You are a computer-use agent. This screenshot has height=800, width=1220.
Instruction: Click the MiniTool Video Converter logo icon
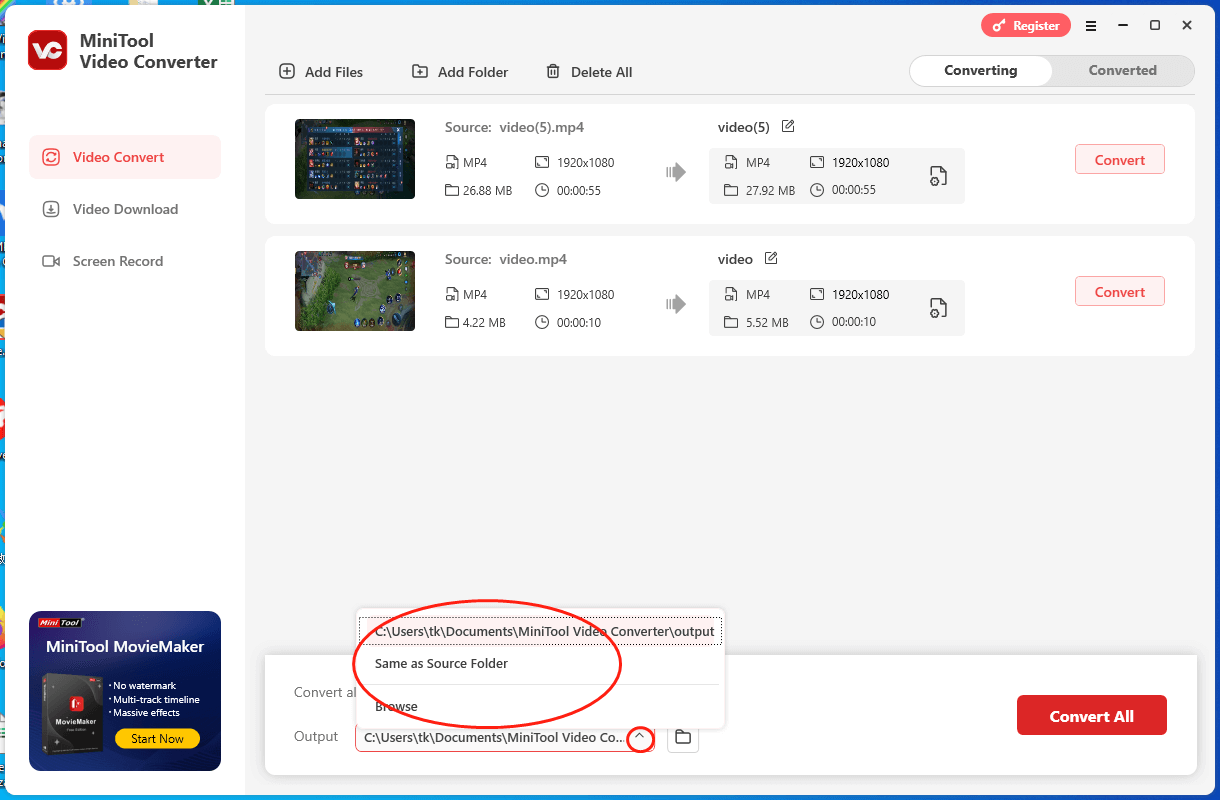(x=47, y=50)
